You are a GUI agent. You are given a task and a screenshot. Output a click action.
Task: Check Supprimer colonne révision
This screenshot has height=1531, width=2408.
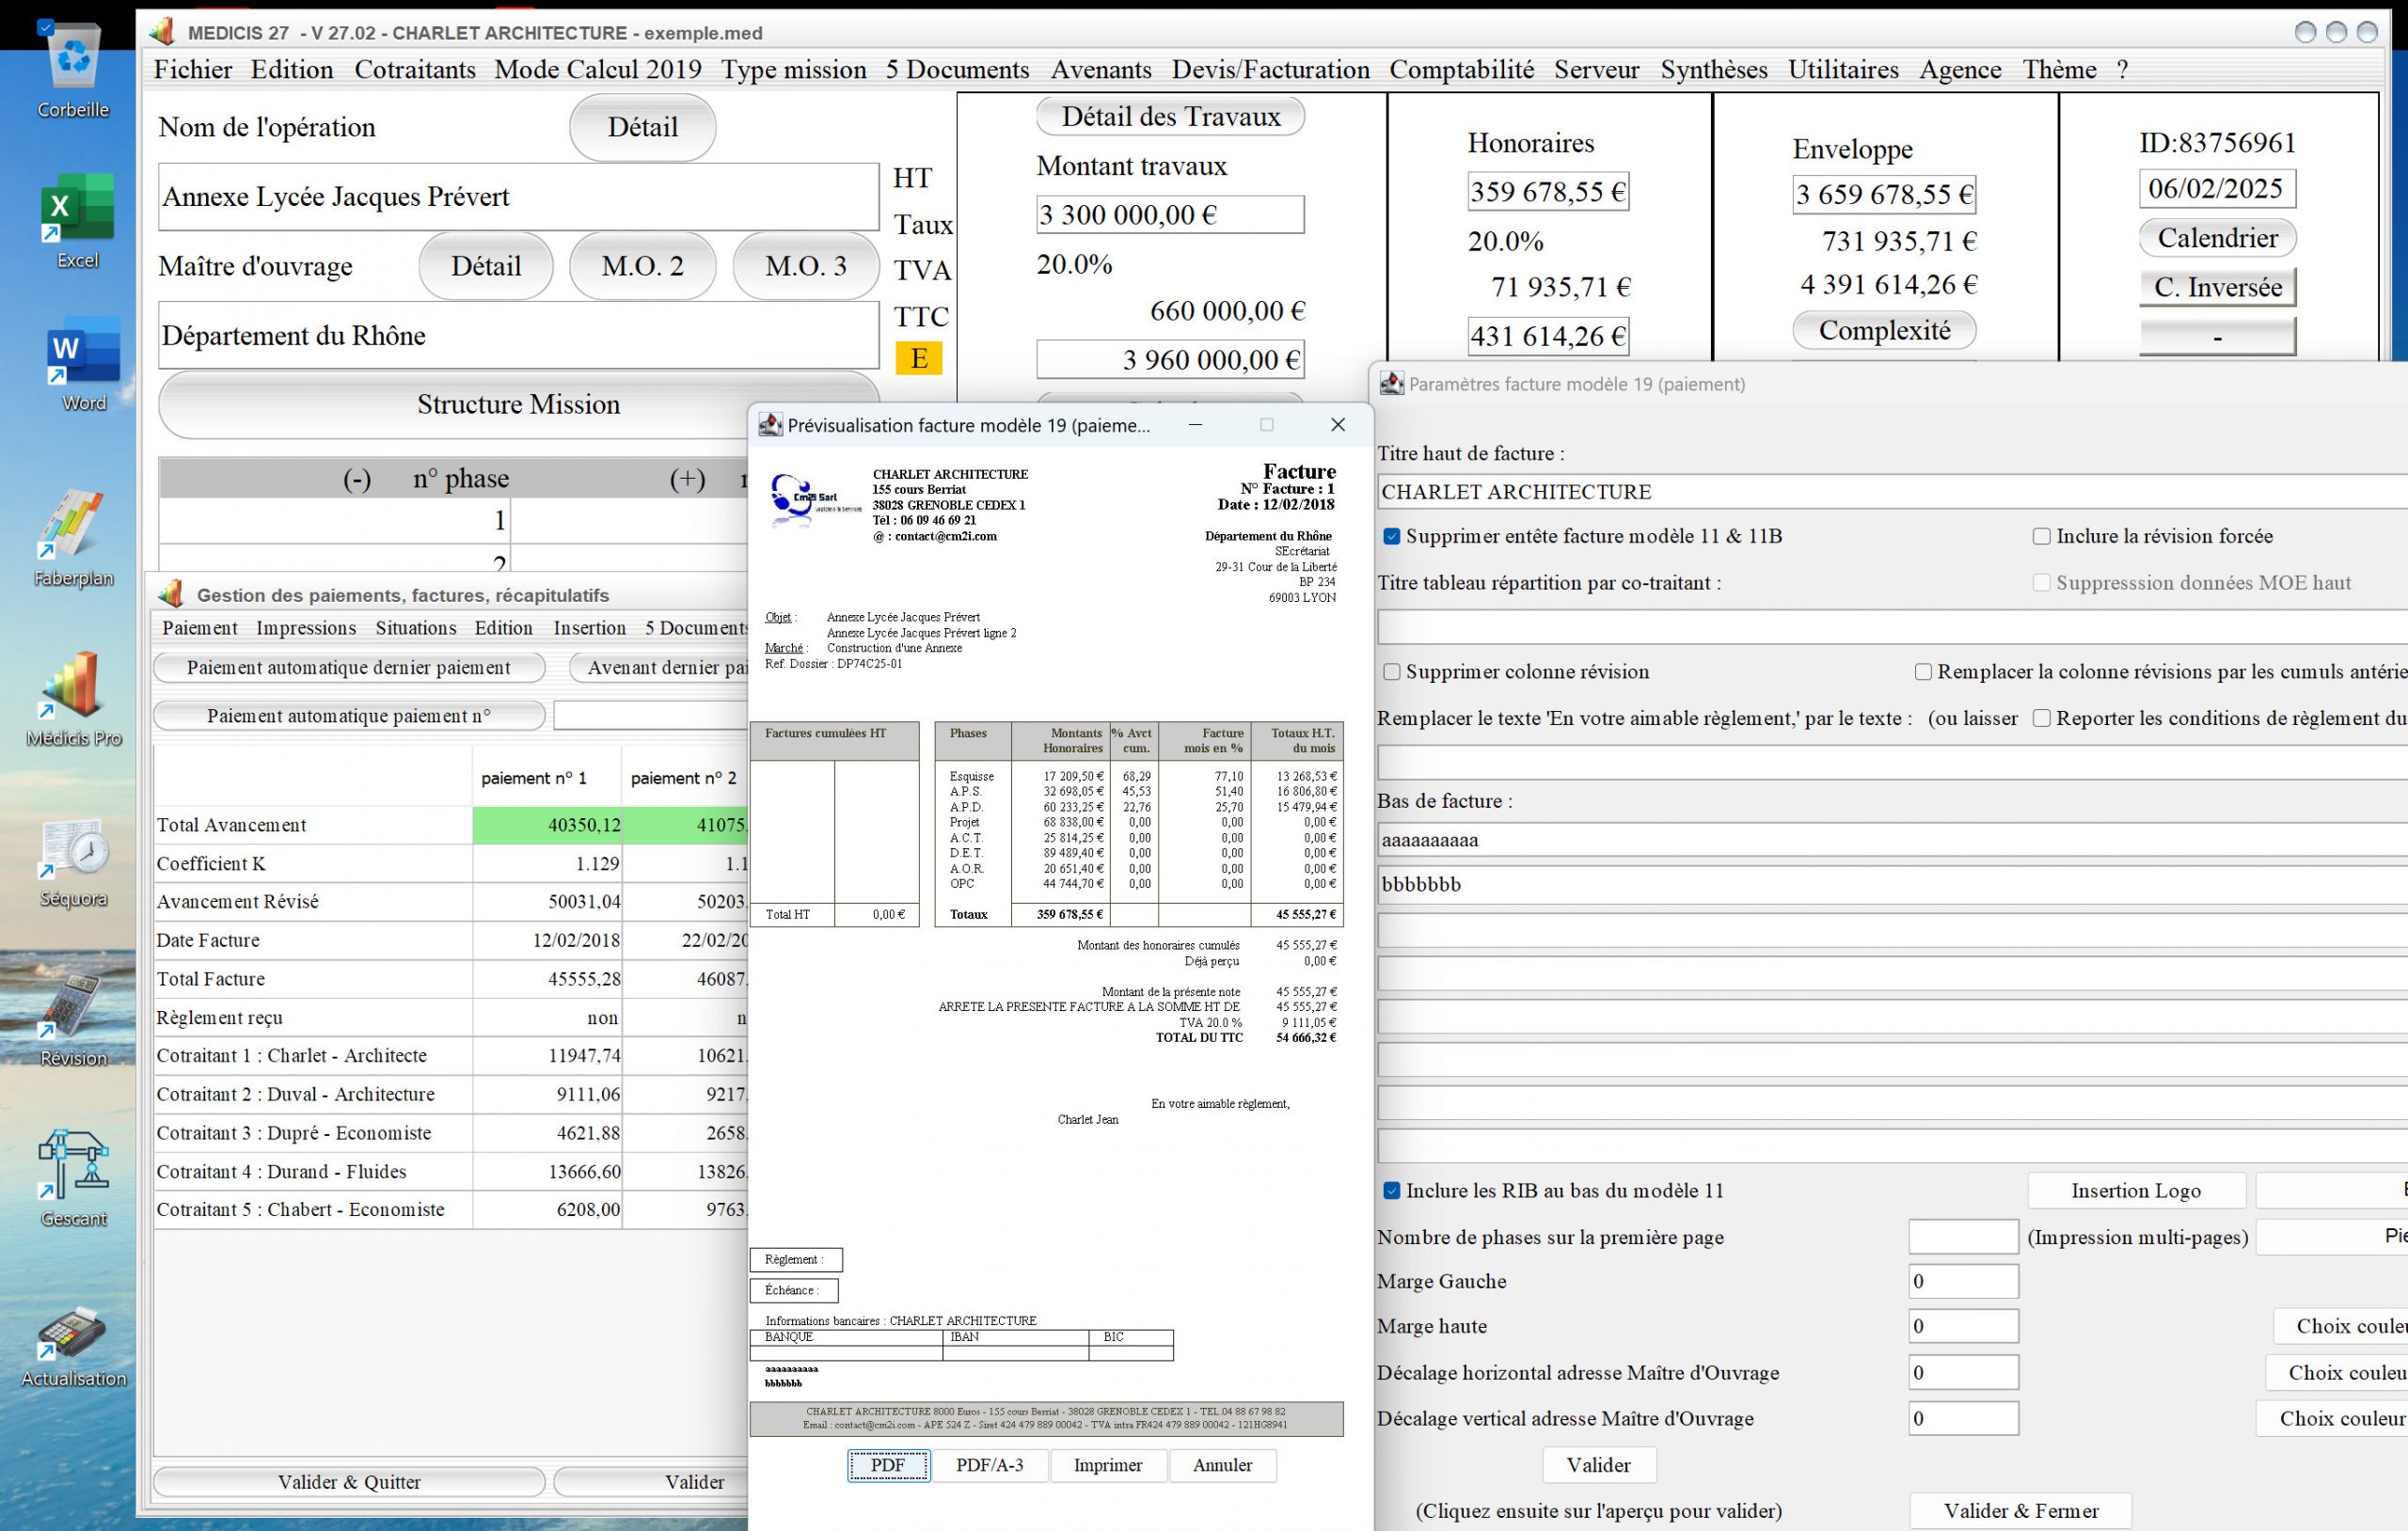(1391, 671)
